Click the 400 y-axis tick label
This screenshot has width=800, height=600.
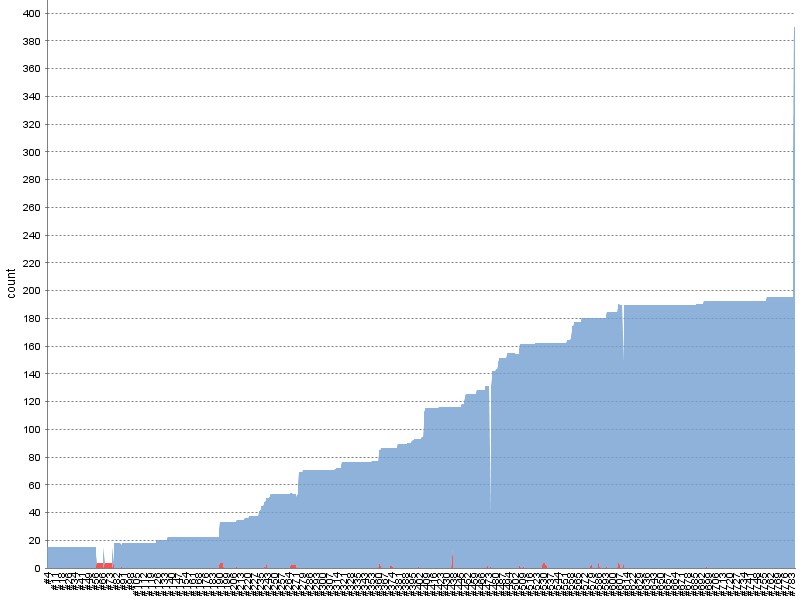click(31, 13)
